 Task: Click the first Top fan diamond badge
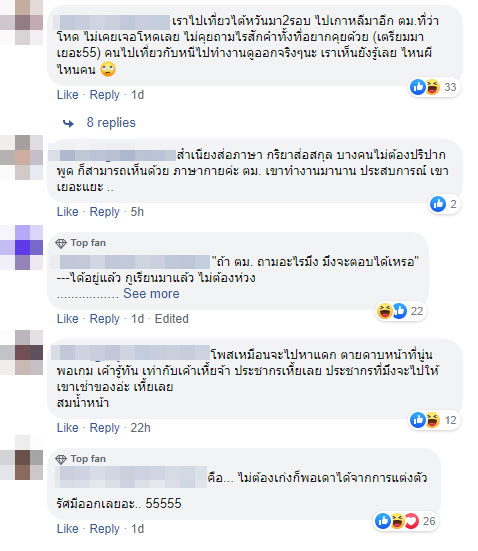tap(61, 243)
